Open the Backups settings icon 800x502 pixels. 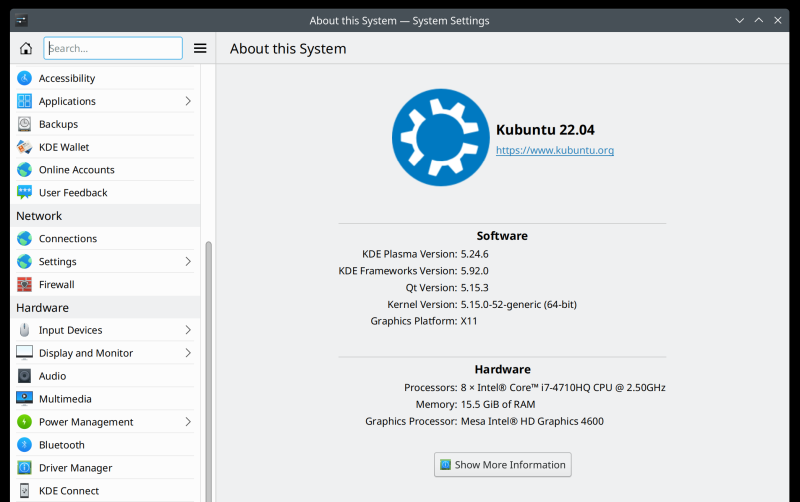(24, 124)
